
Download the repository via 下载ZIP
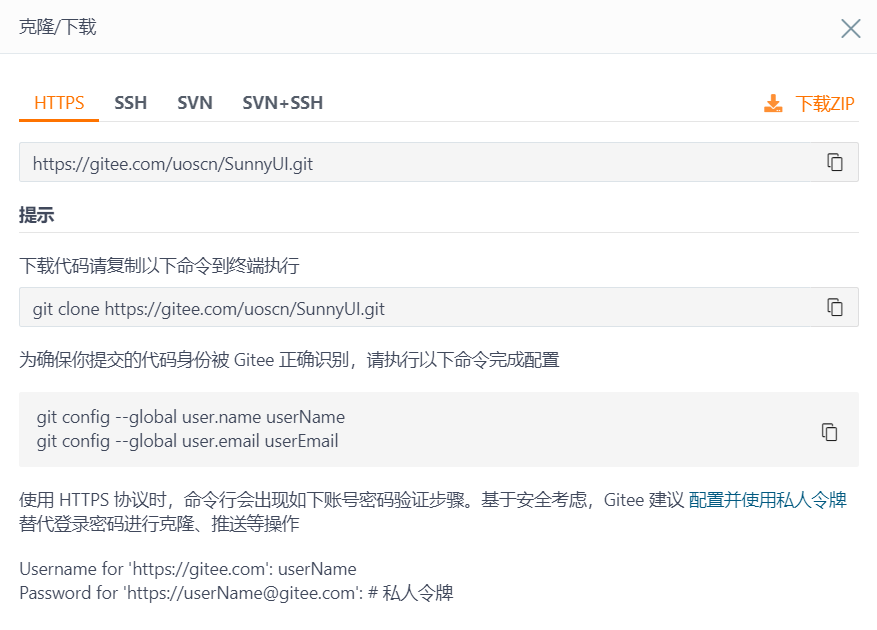pyautogui.click(x=825, y=104)
